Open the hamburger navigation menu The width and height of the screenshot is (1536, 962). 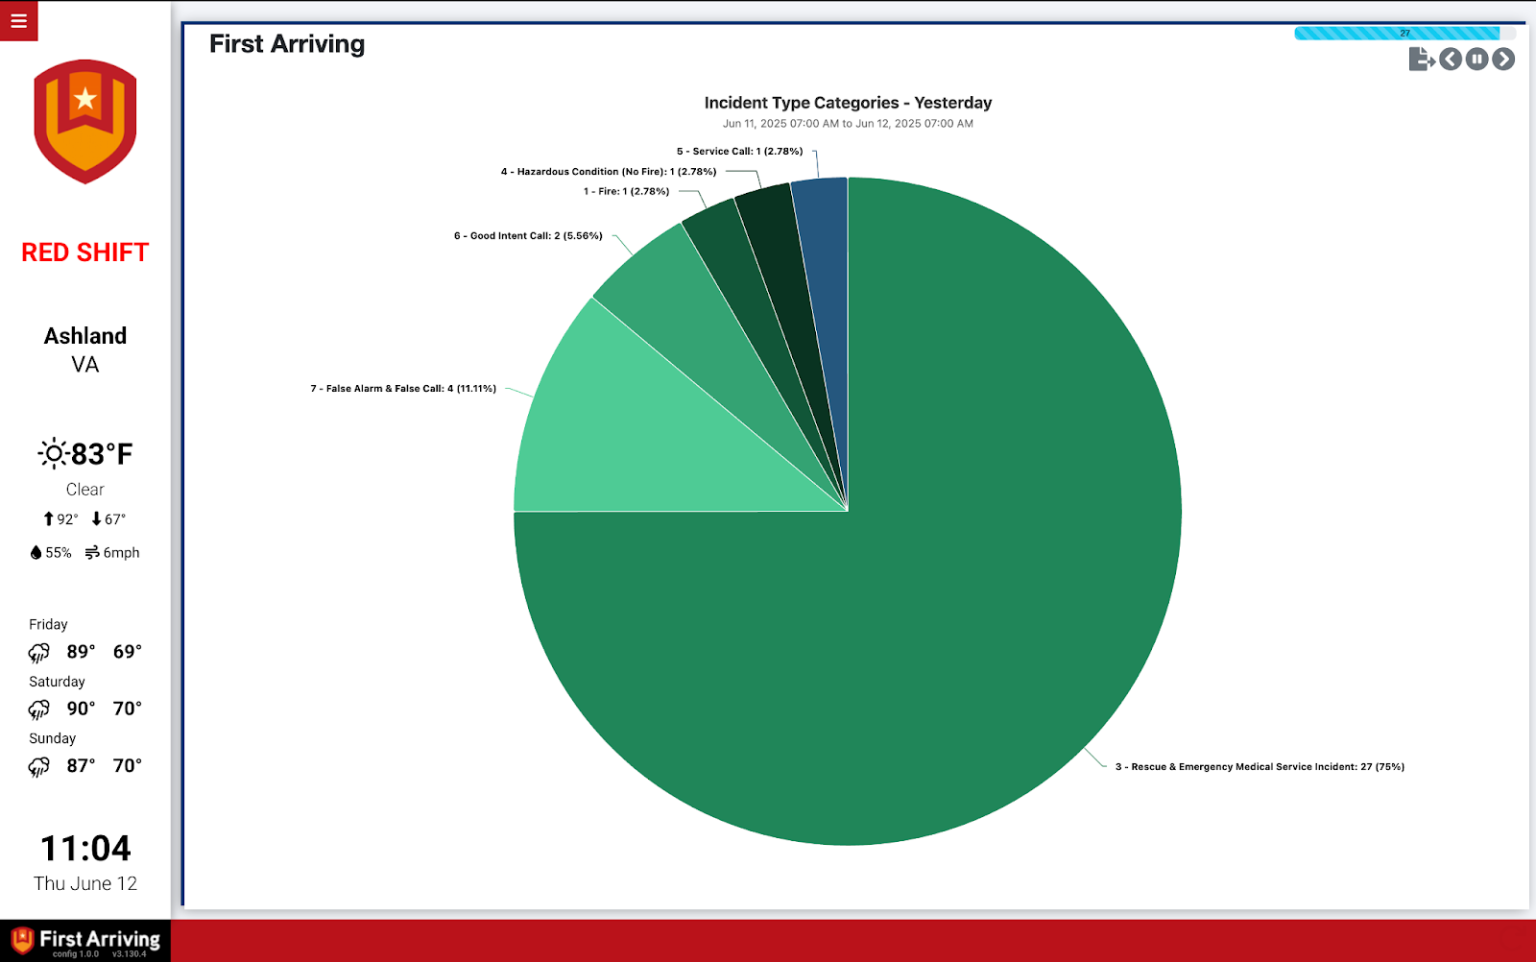18,20
